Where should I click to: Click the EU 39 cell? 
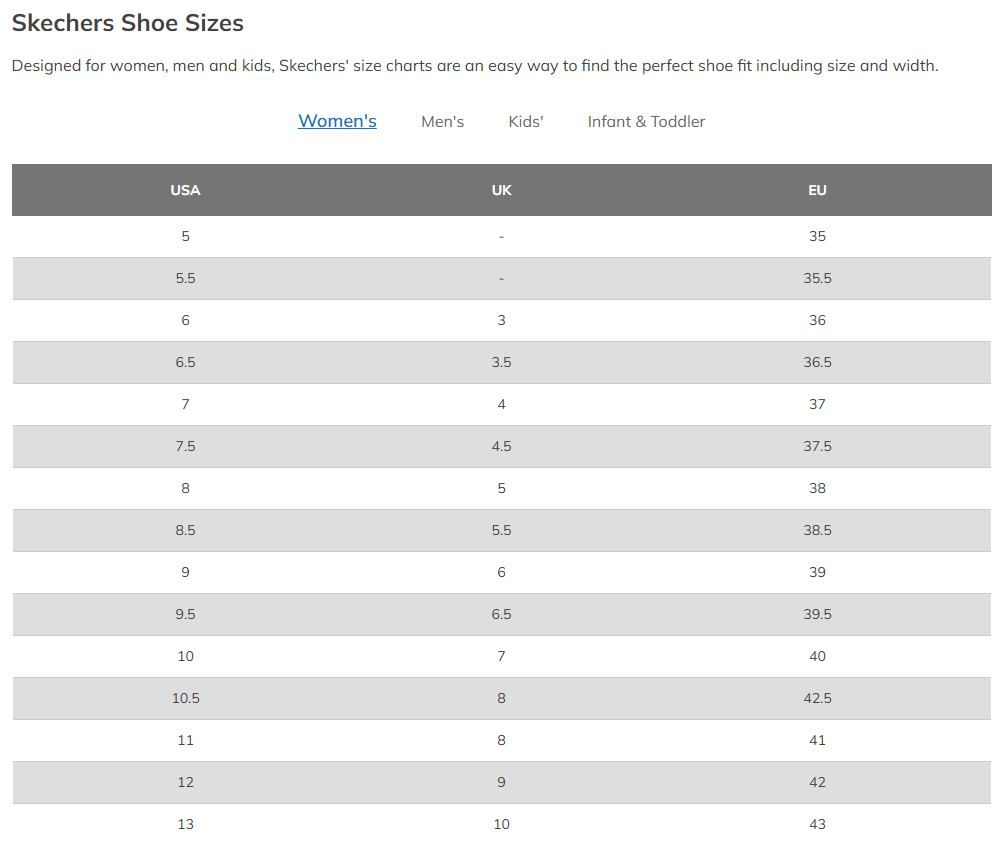[817, 573]
